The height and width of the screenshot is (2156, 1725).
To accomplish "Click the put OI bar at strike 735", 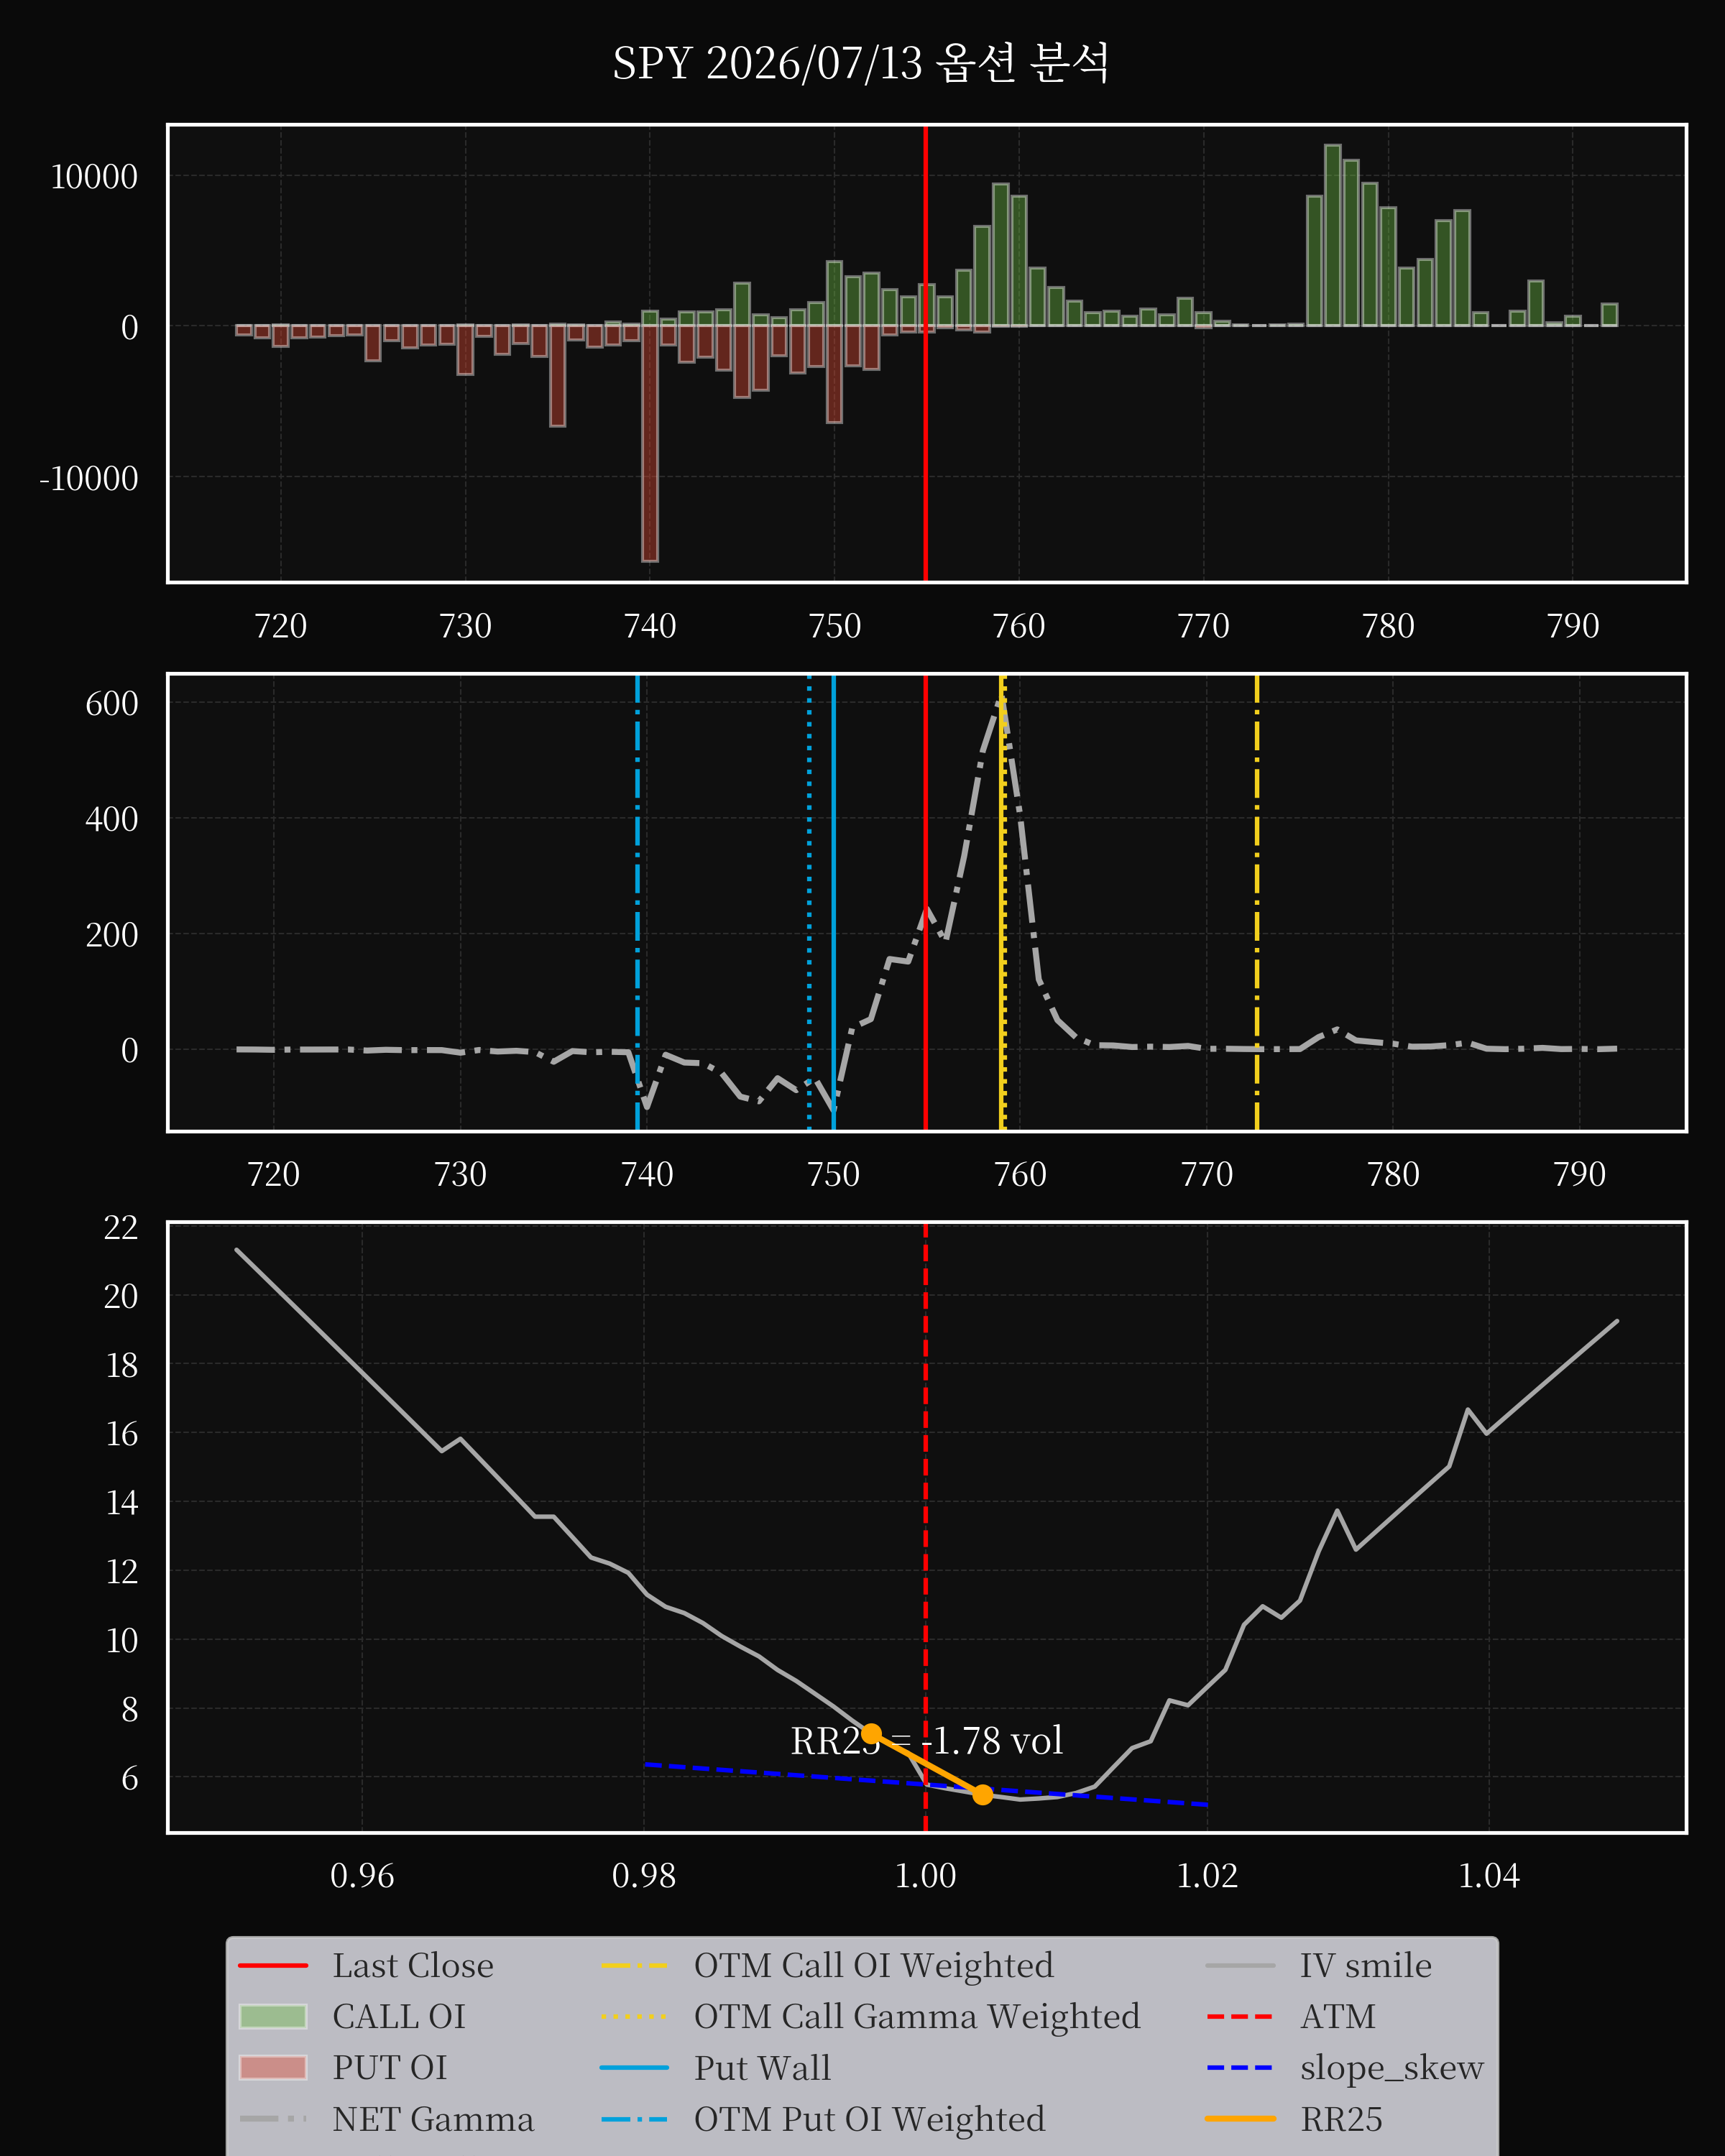I will pos(558,375).
